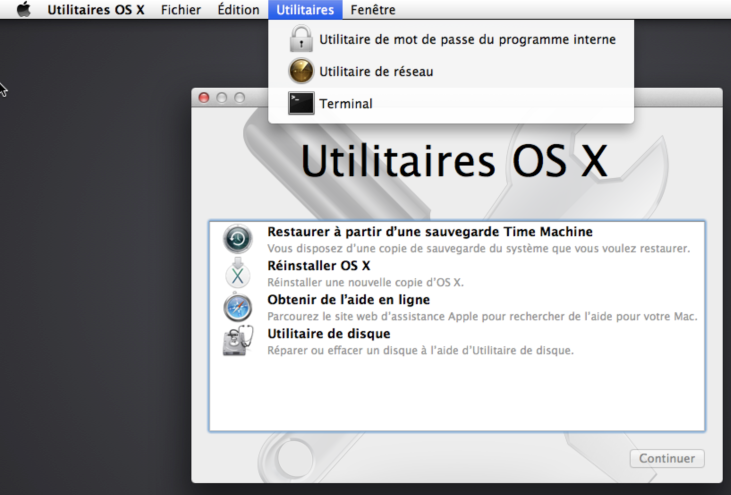Click the Safari compass icon
This screenshot has width=731, height=495.
[238, 308]
